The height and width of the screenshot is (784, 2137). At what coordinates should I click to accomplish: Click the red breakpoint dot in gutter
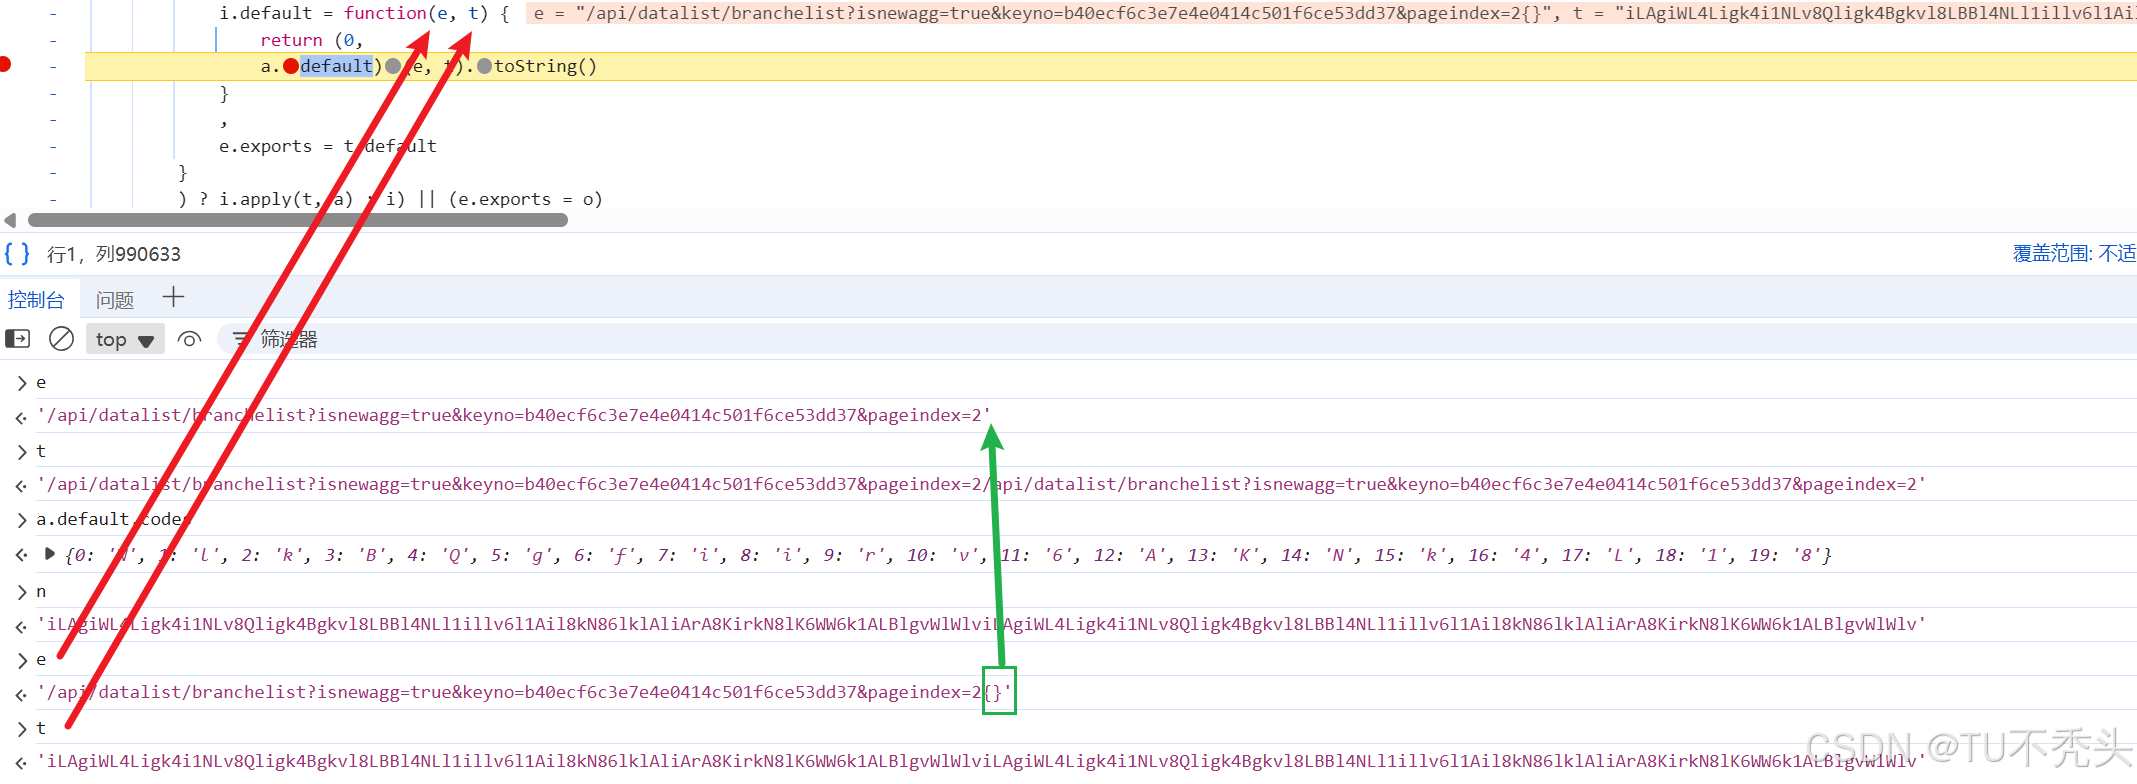(x=5, y=65)
